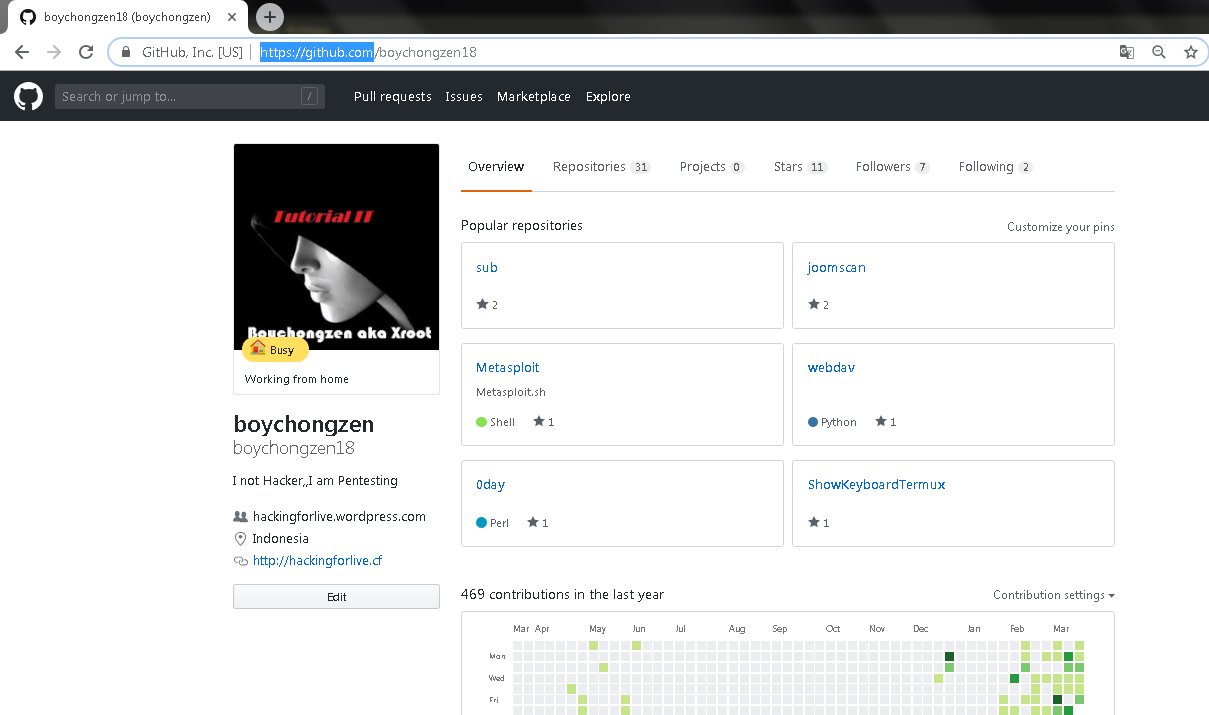The width and height of the screenshot is (1209, 715).
Task: Reload the page with the refresh icon
Action: (x=86, y=52)
